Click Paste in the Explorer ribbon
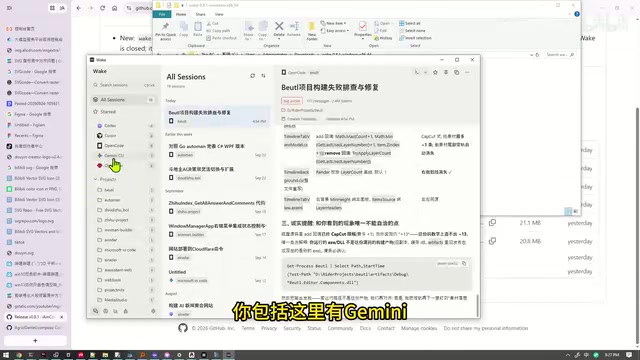The width and height of the screenshot is (640, 360). pos(198,29)
